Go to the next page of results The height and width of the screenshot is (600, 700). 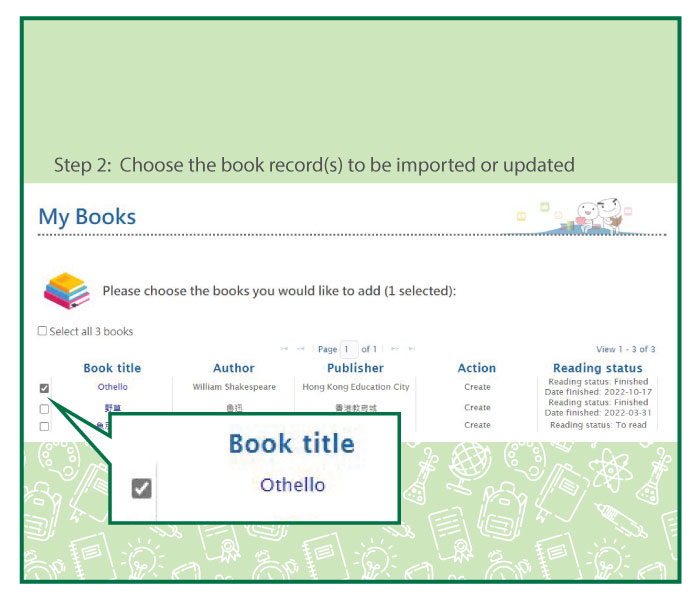tap(394, 349)
